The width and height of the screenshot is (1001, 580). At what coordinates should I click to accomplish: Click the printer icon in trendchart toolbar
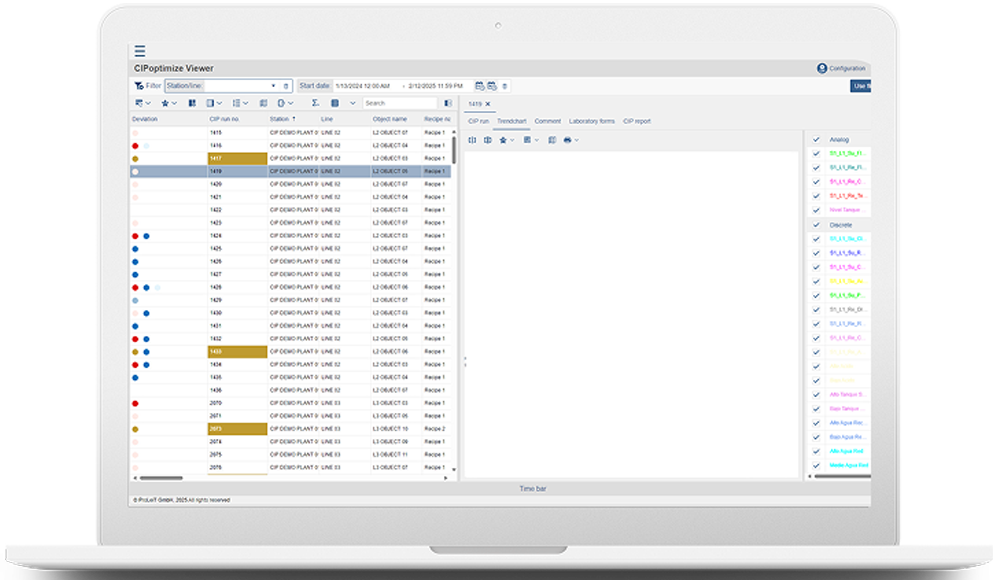click(567, 140)
